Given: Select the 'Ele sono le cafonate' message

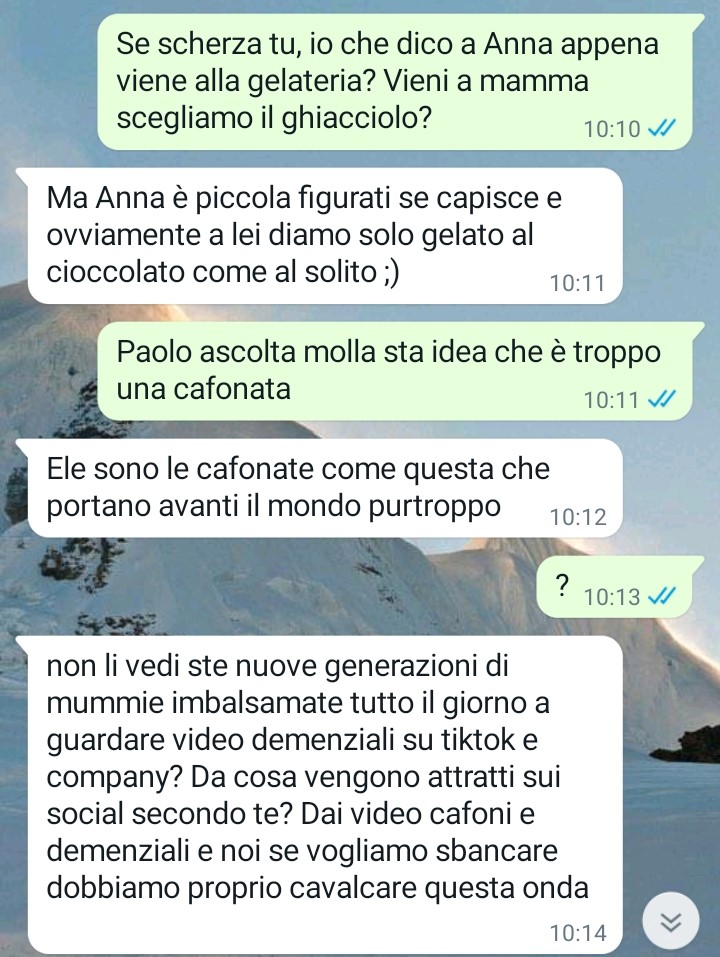Looking at the screenshot, I should tap(325, 488).
